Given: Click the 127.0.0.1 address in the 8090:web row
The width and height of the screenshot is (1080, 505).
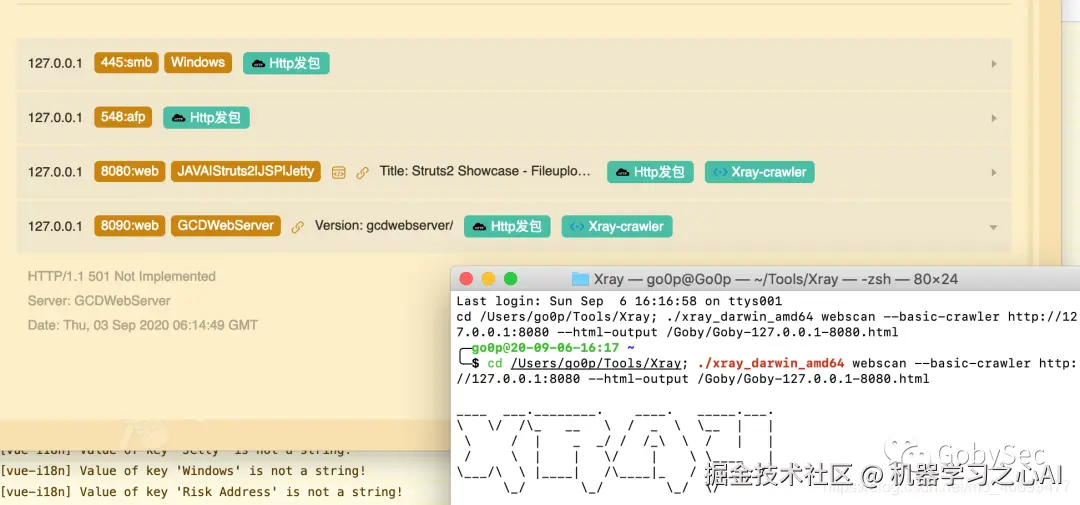Looking at the screenshot, I should [x=55, y=227].
